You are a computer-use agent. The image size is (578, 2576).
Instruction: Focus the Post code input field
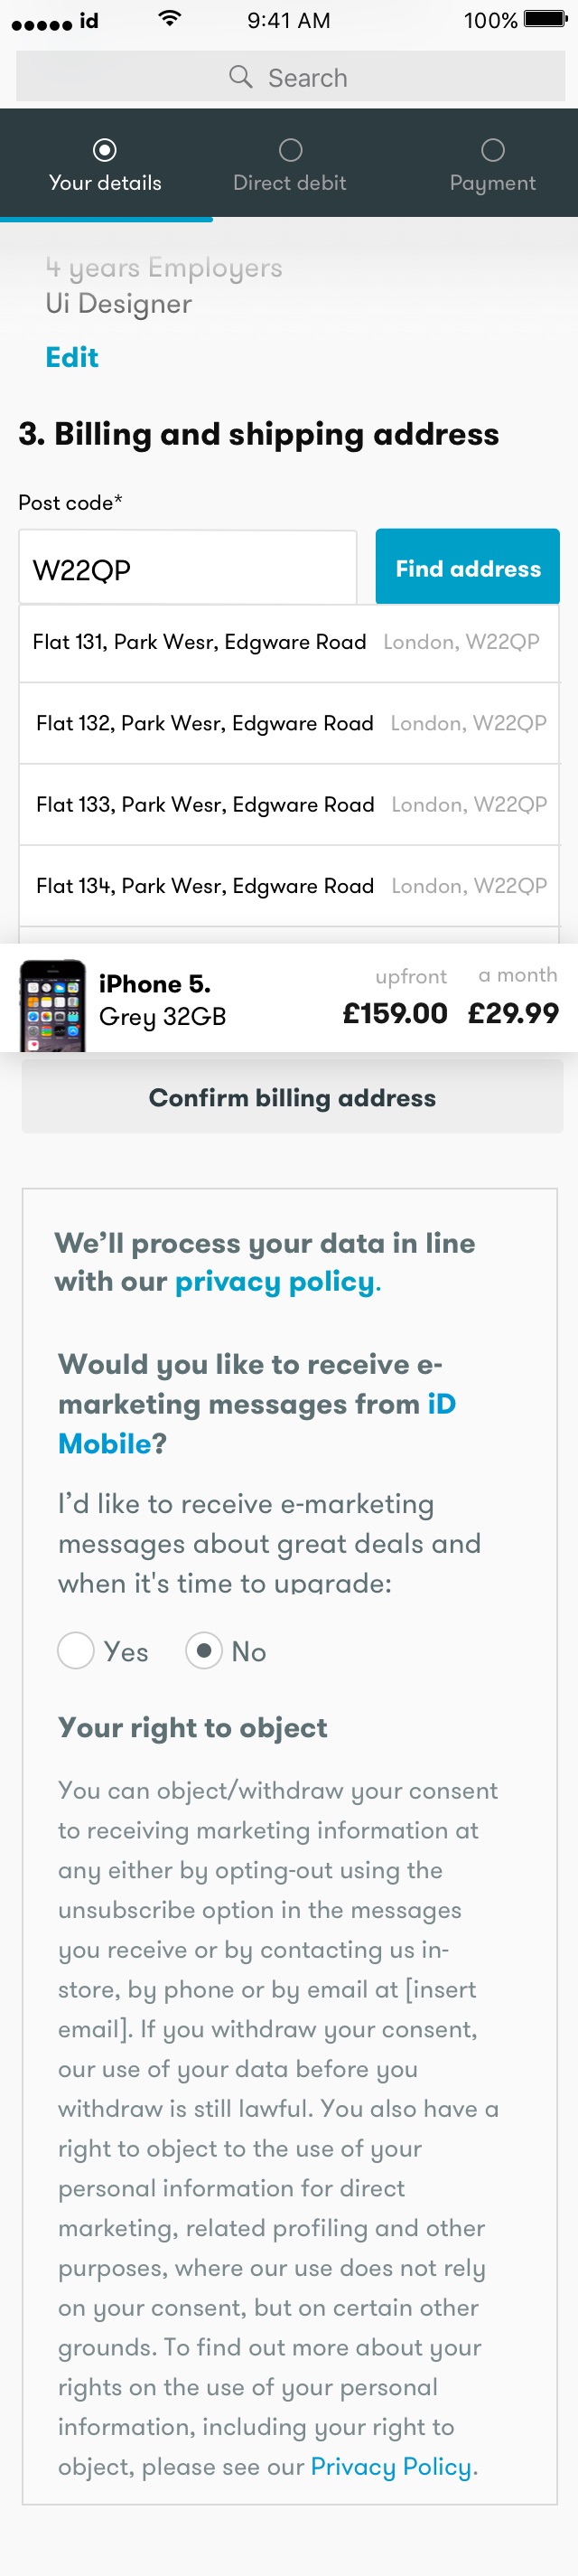(188, 568)
